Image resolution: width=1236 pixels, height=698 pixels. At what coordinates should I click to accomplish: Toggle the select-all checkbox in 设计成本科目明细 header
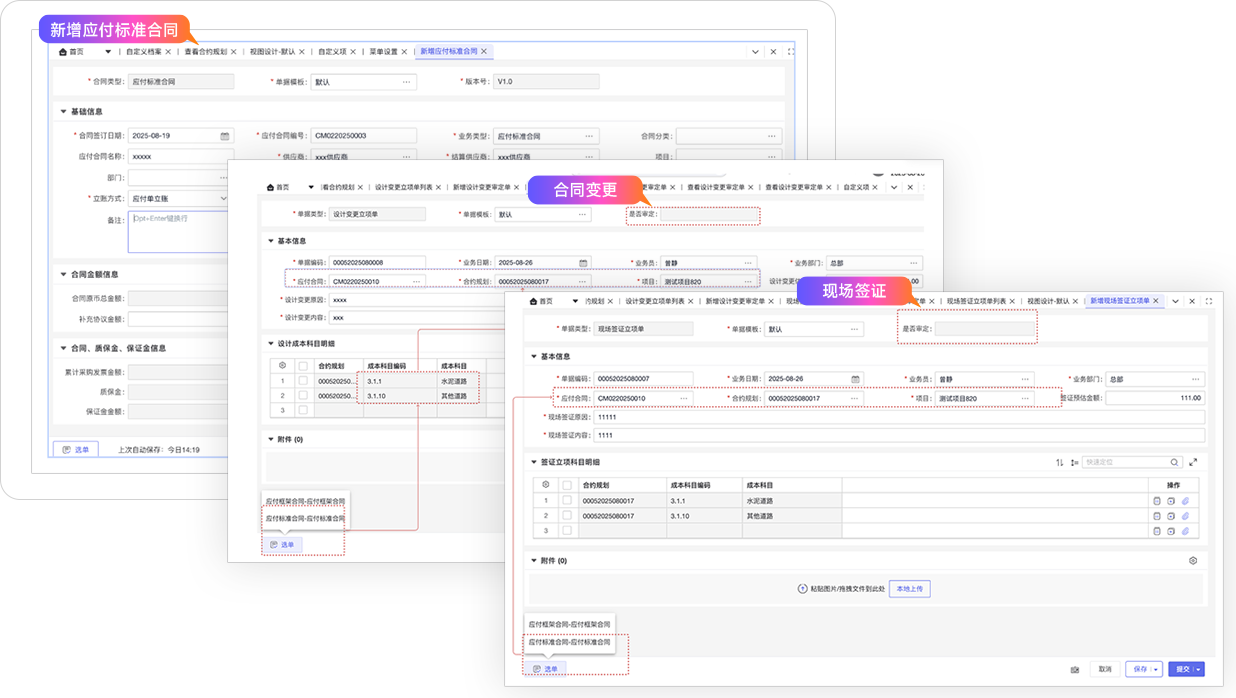303,366
